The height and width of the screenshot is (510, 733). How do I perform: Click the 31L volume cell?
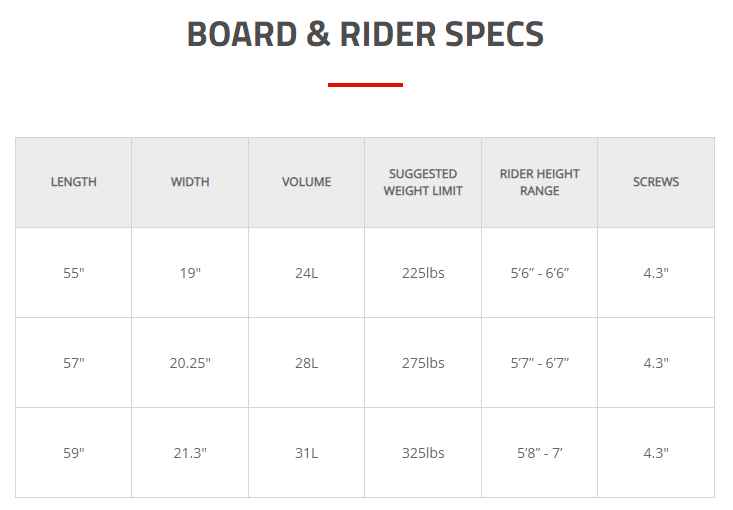click(x=306, y=453)
